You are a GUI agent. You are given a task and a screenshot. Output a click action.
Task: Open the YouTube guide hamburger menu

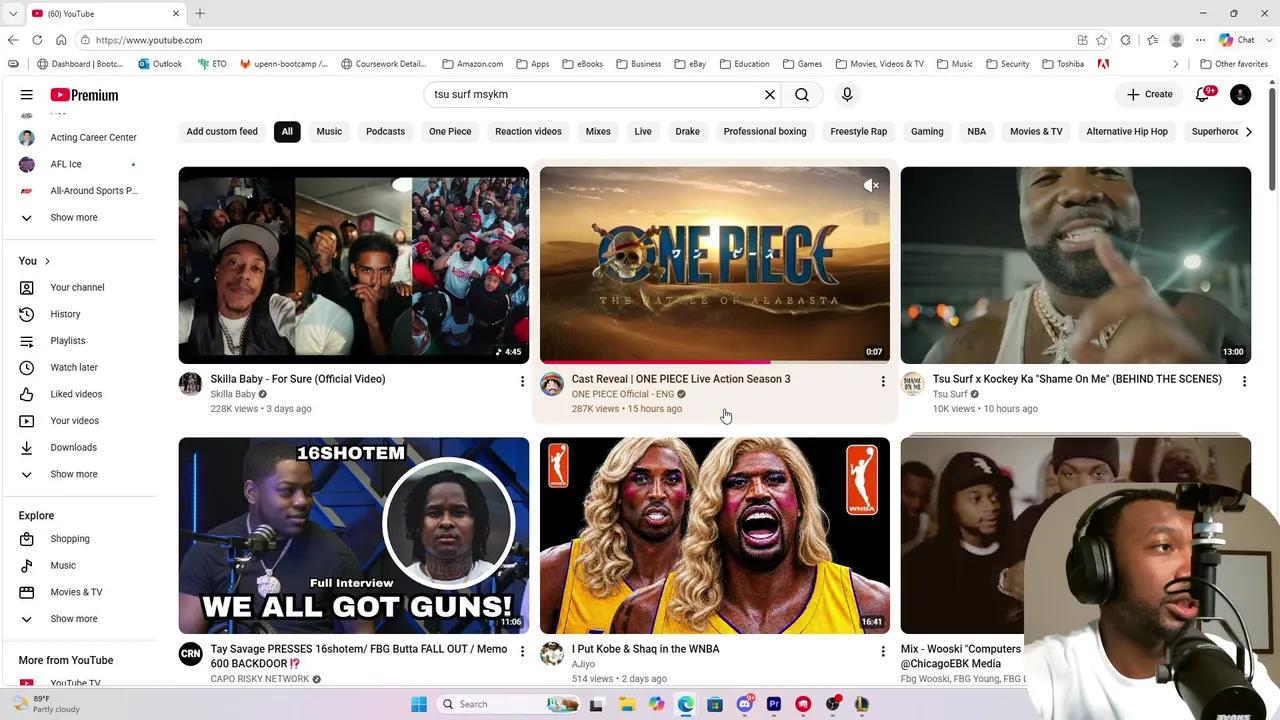tap(27, 95)
